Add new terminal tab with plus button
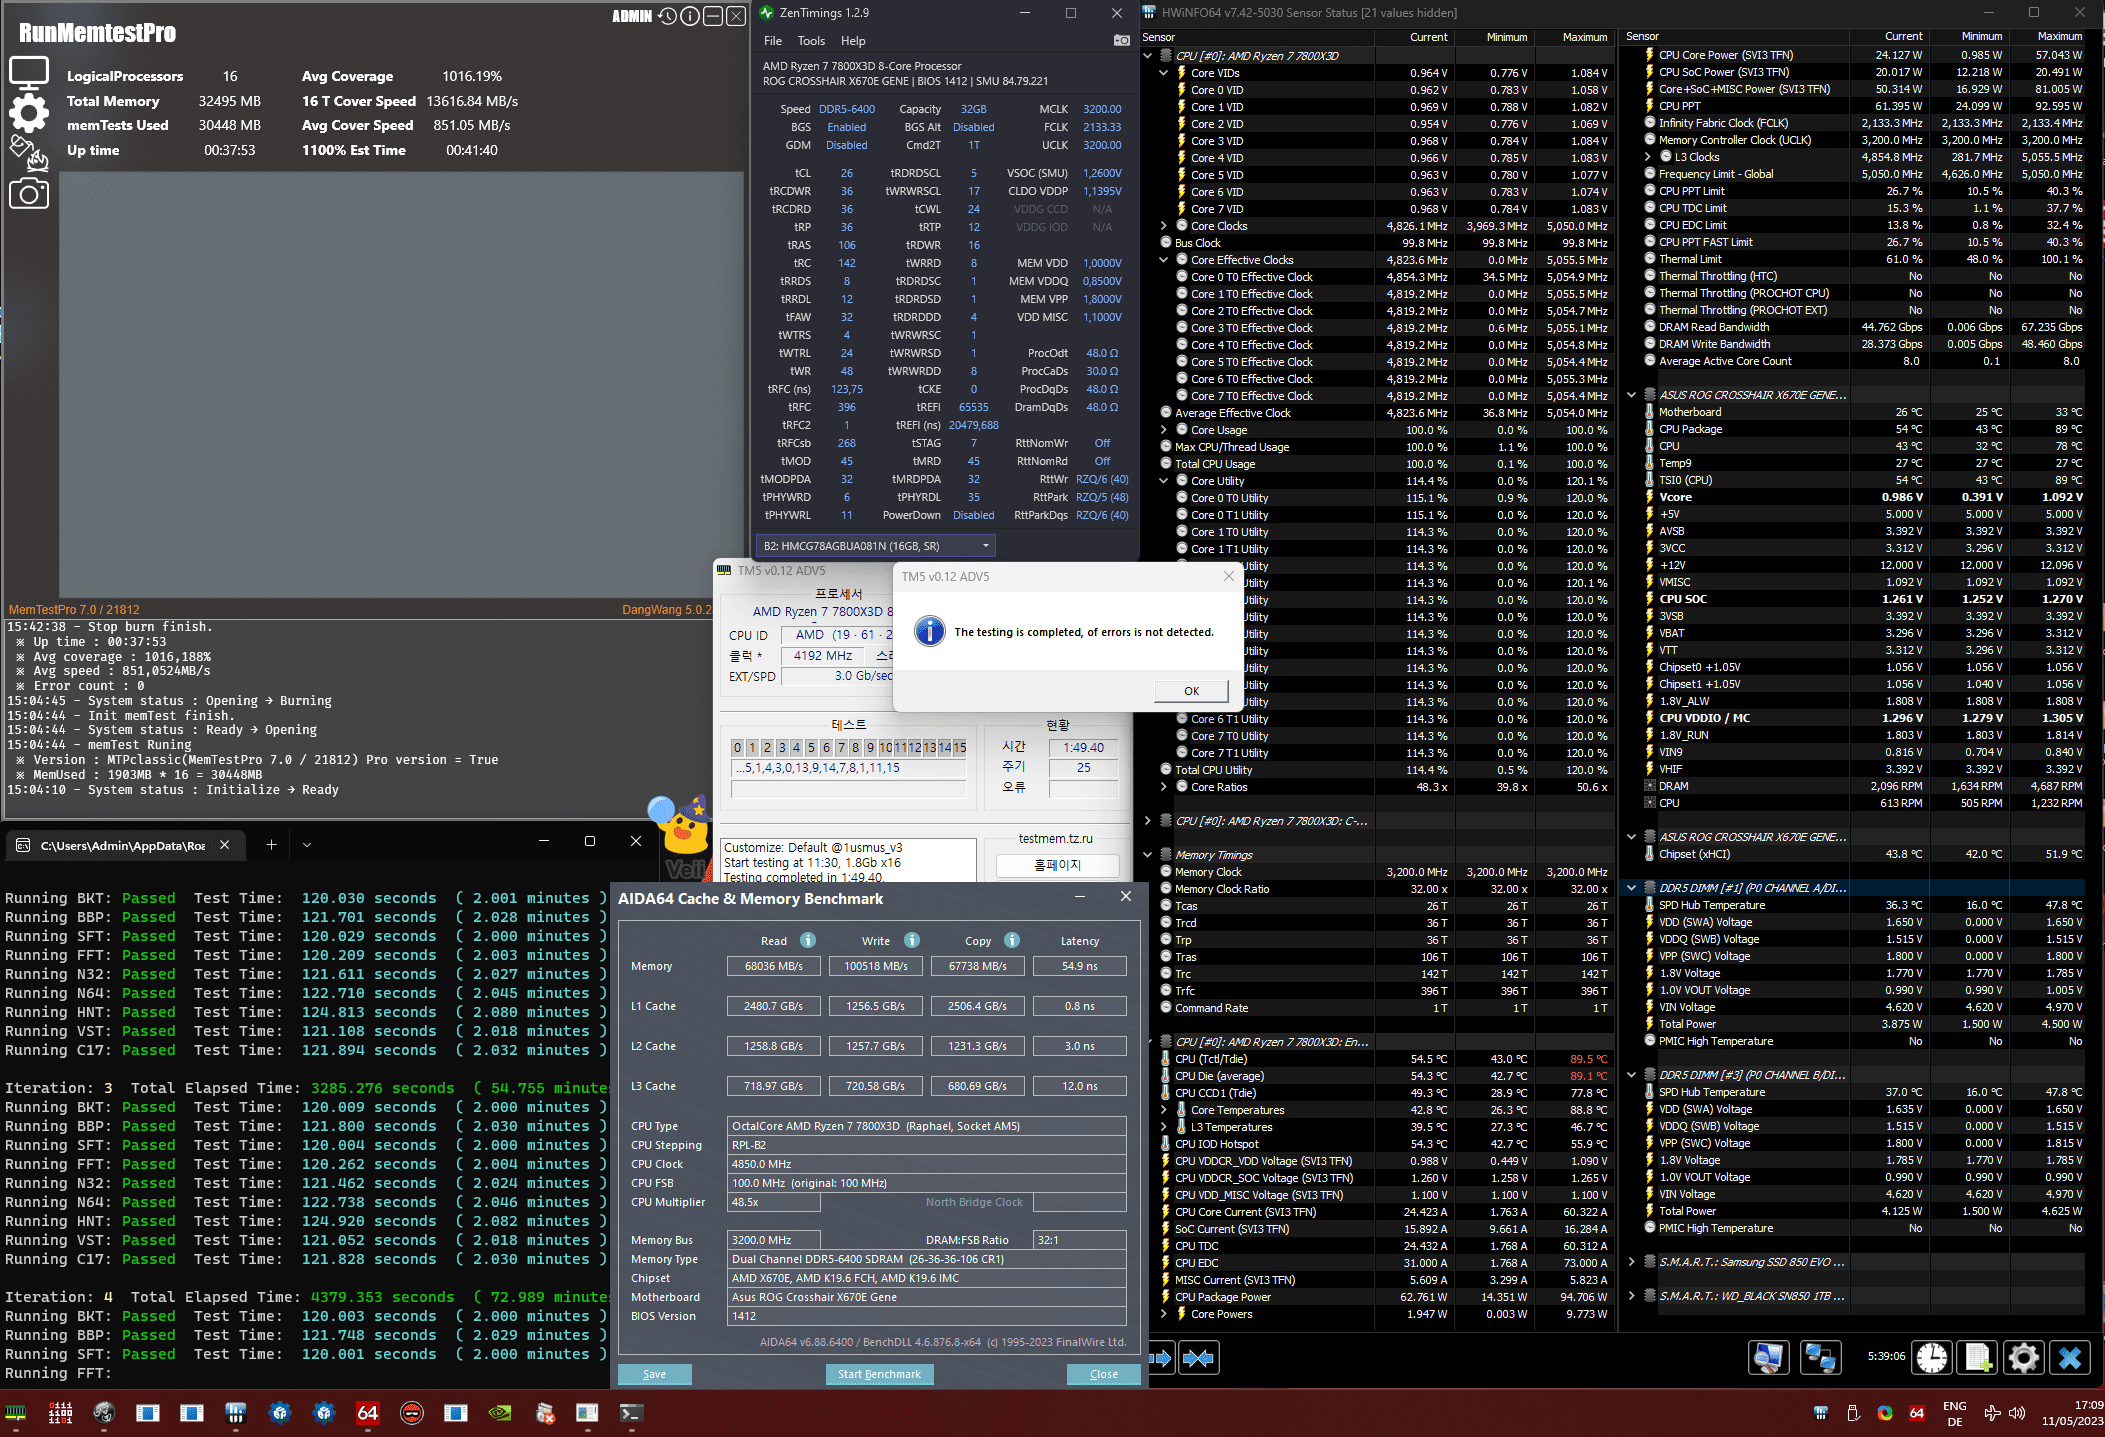Viewport: 2105px width, 1437px height. [271, 844]
